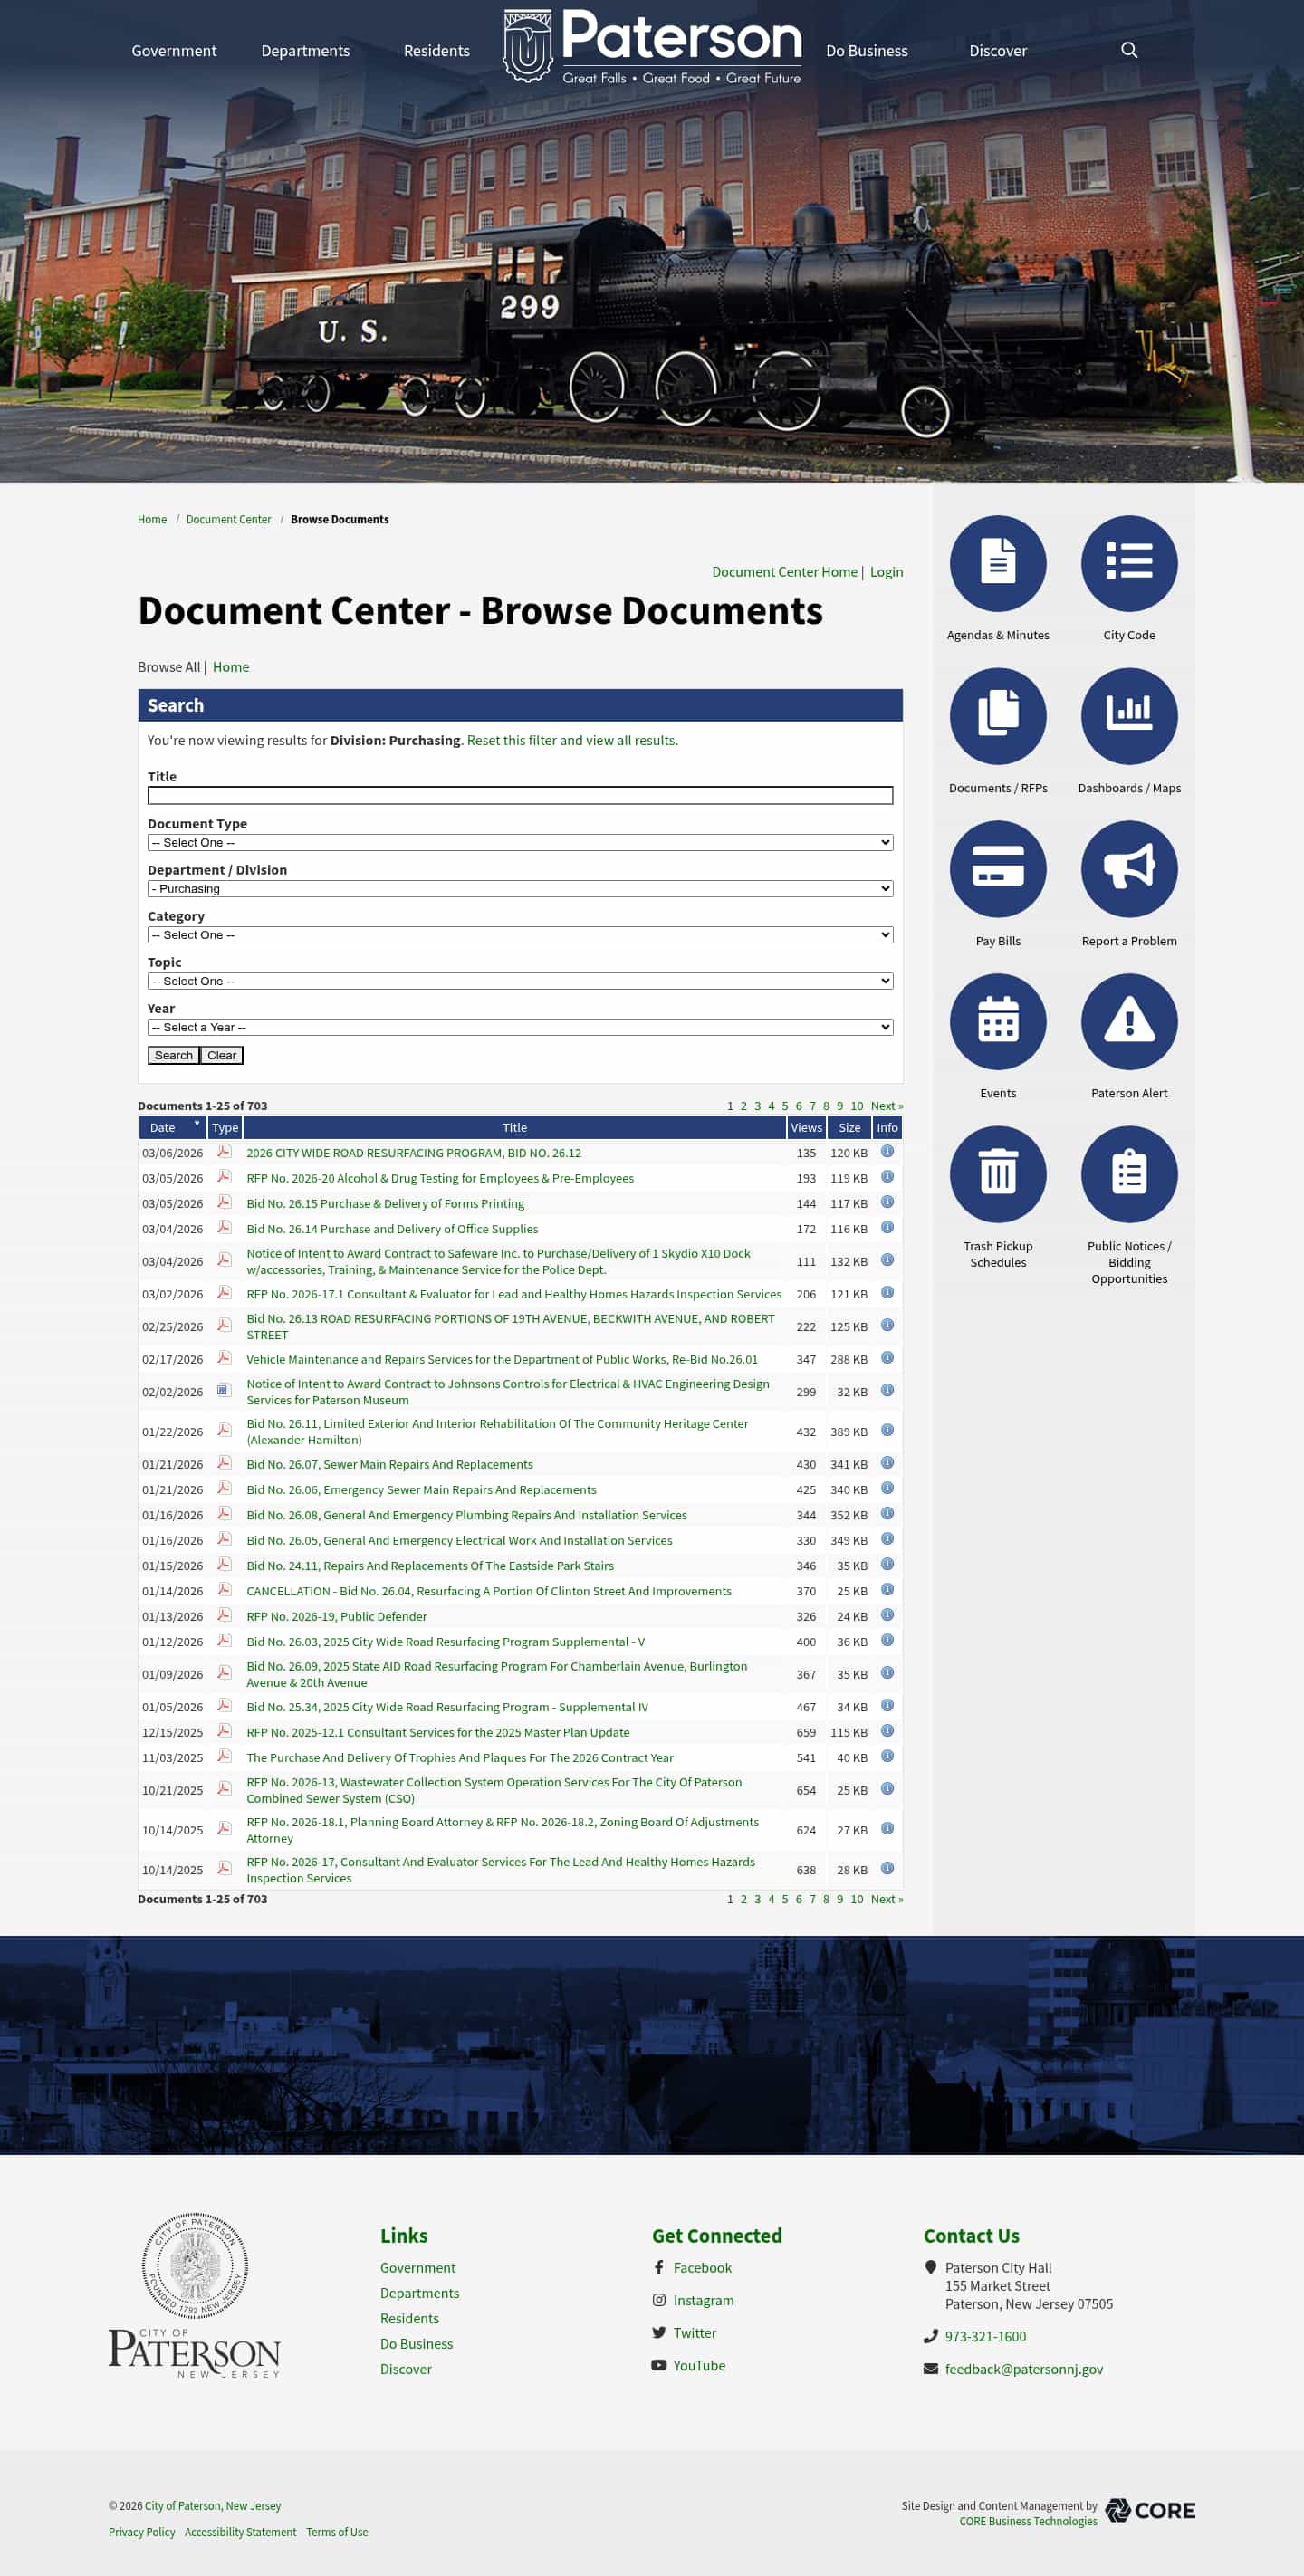Click info icon for Vehicle Maintenance and Repairs row
Screen dimensions: 1304x2576
coord(886,1358)
